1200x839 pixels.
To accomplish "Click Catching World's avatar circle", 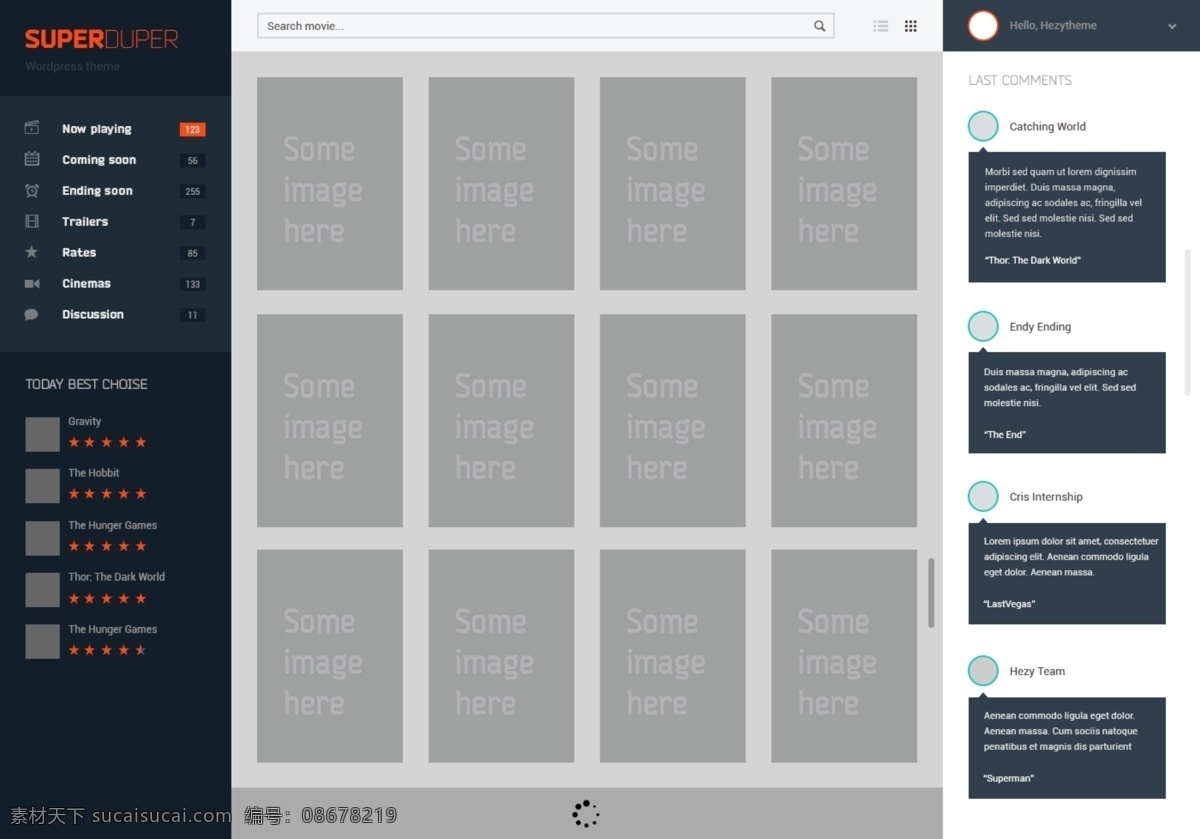I will click(x=983, y=126).
